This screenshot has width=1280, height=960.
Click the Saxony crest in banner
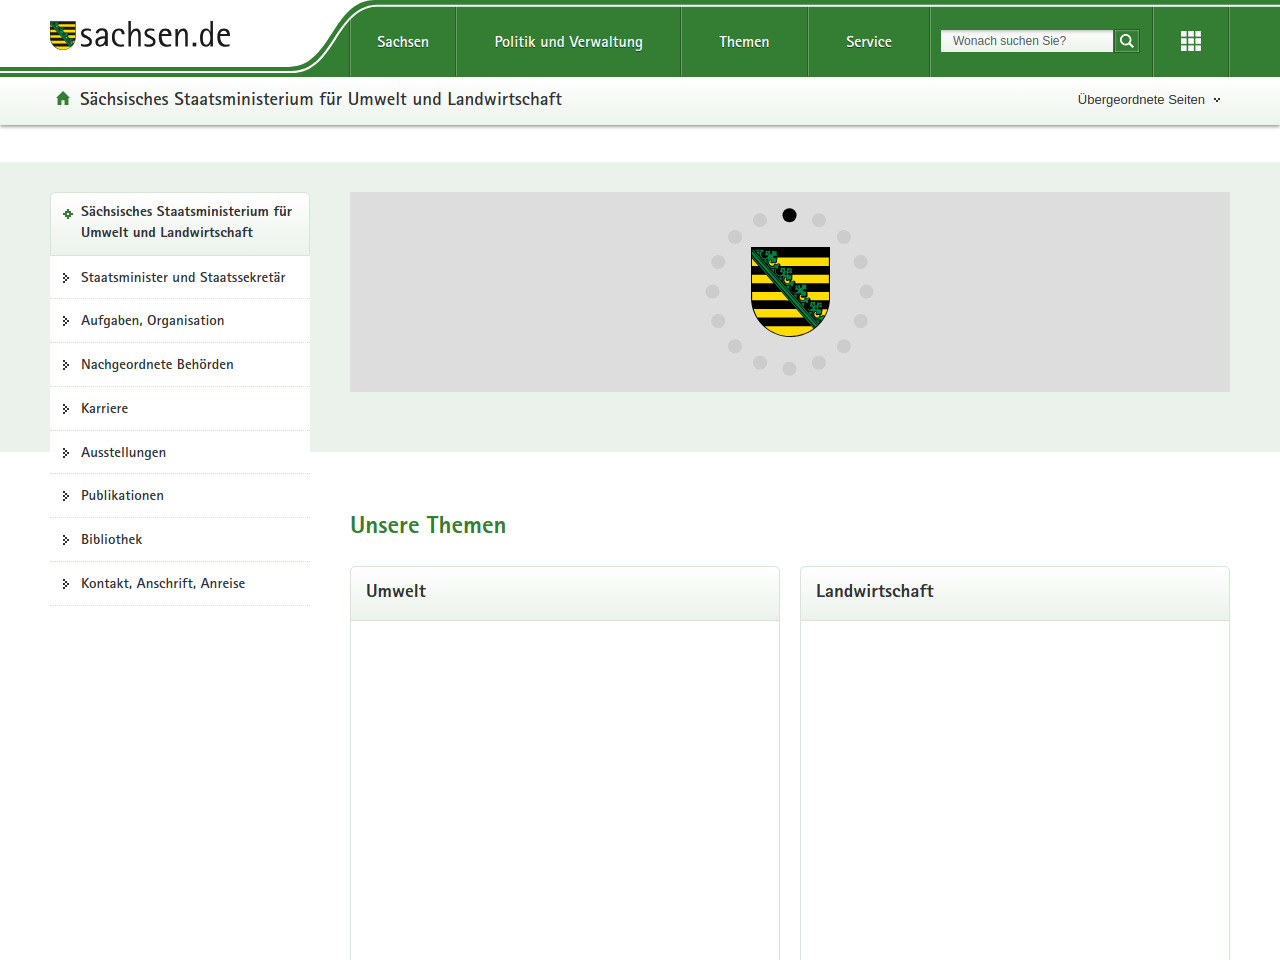(790, 291)
